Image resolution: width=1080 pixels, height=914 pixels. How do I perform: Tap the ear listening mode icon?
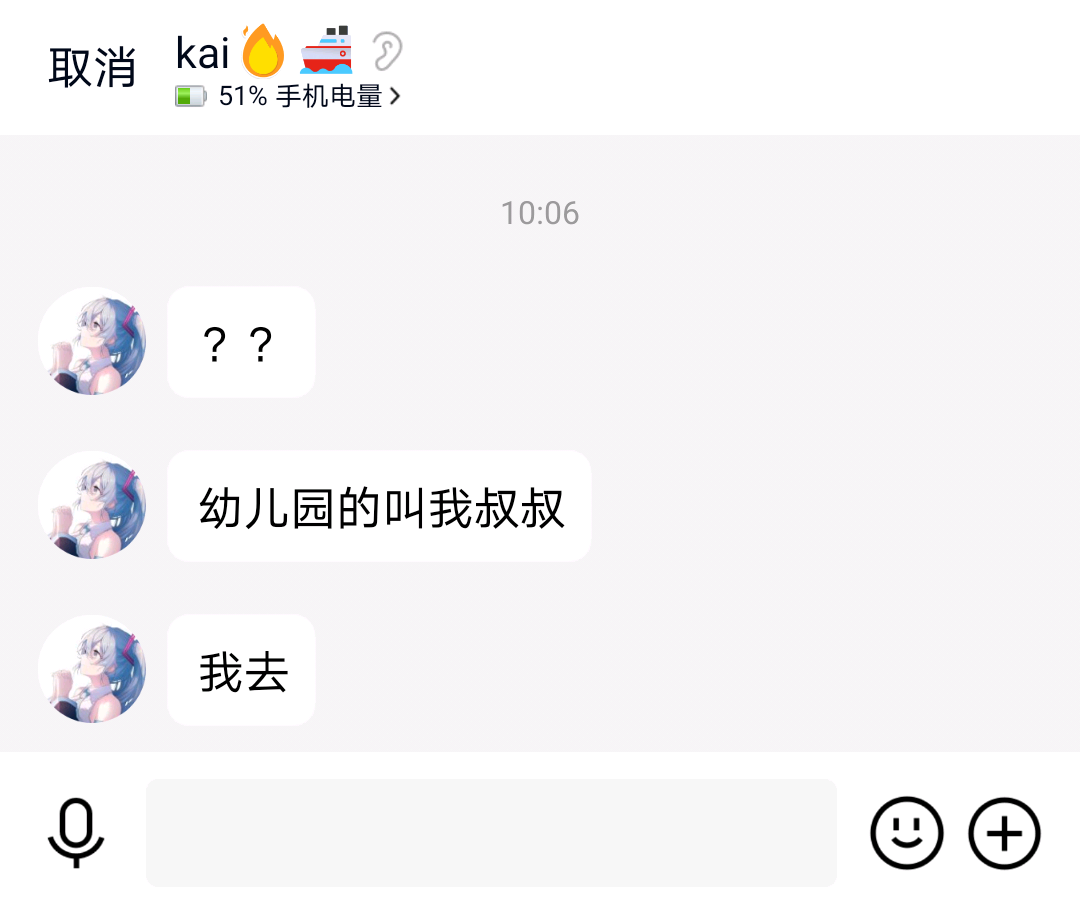(x=387, y=51)
